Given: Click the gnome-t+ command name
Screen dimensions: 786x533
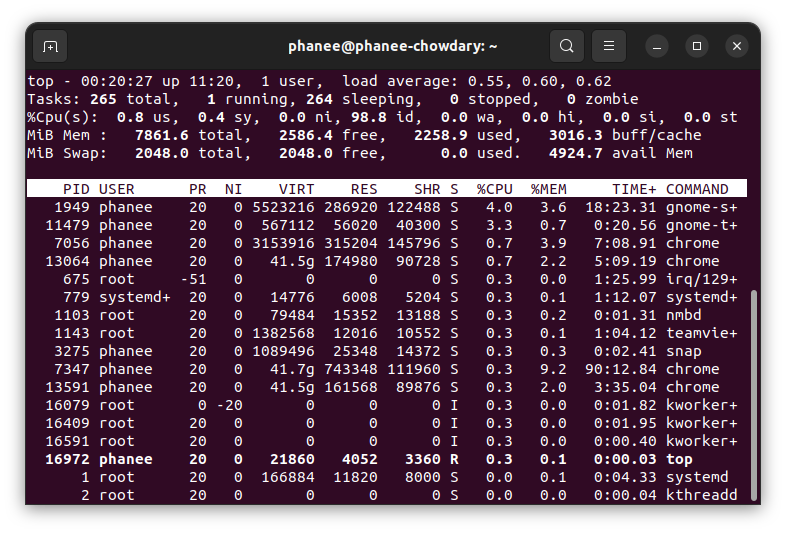Looking at the screenshot, I should 702,225.
